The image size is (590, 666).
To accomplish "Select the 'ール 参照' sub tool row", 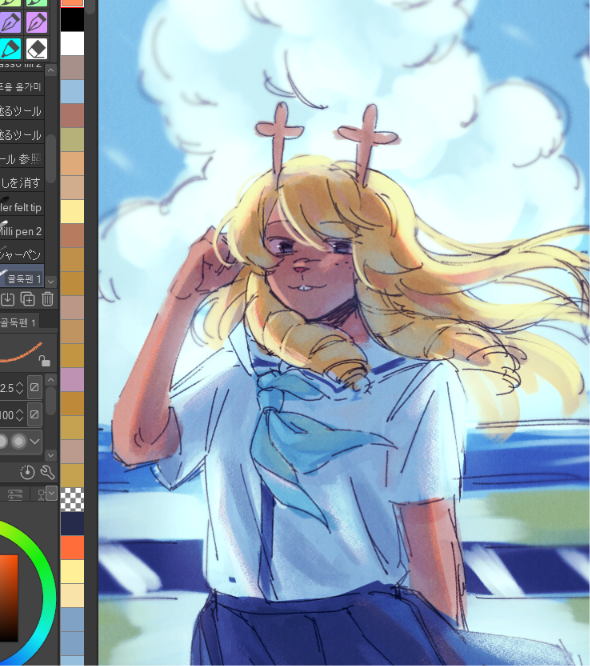I will pyautogui.click(x=22, y=159).
